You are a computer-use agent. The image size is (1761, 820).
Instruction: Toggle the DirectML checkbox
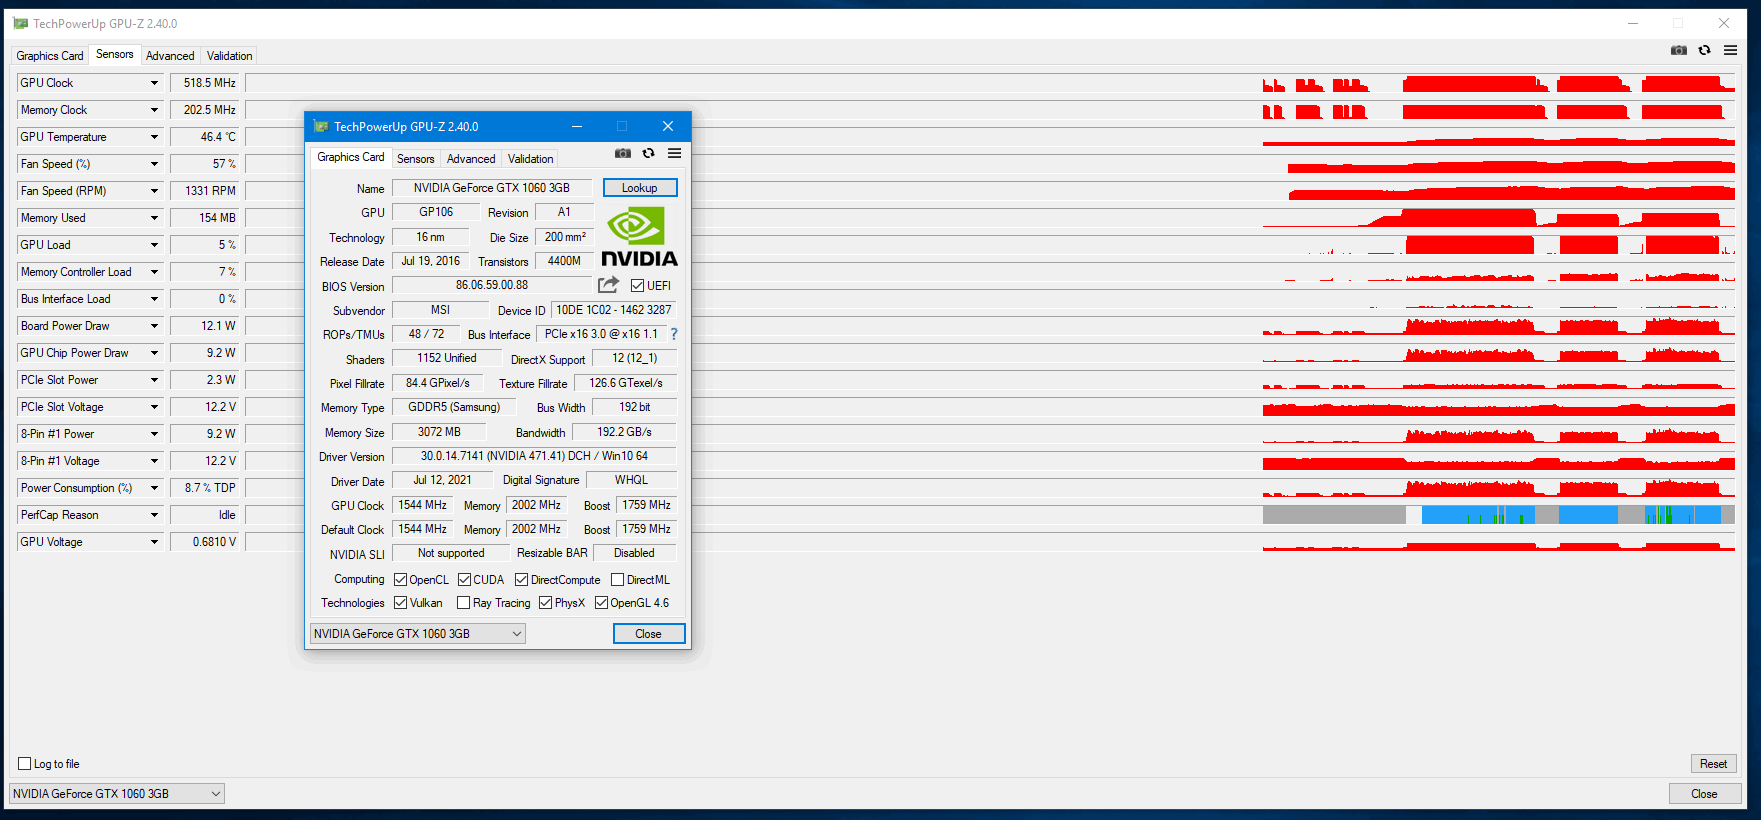coord(617,580)
